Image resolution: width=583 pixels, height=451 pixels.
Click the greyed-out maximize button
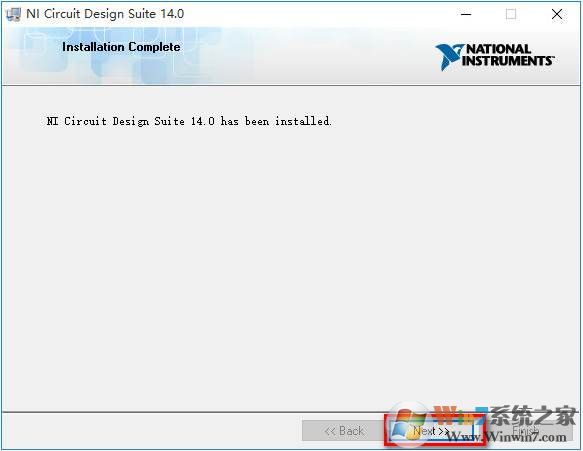511,15
